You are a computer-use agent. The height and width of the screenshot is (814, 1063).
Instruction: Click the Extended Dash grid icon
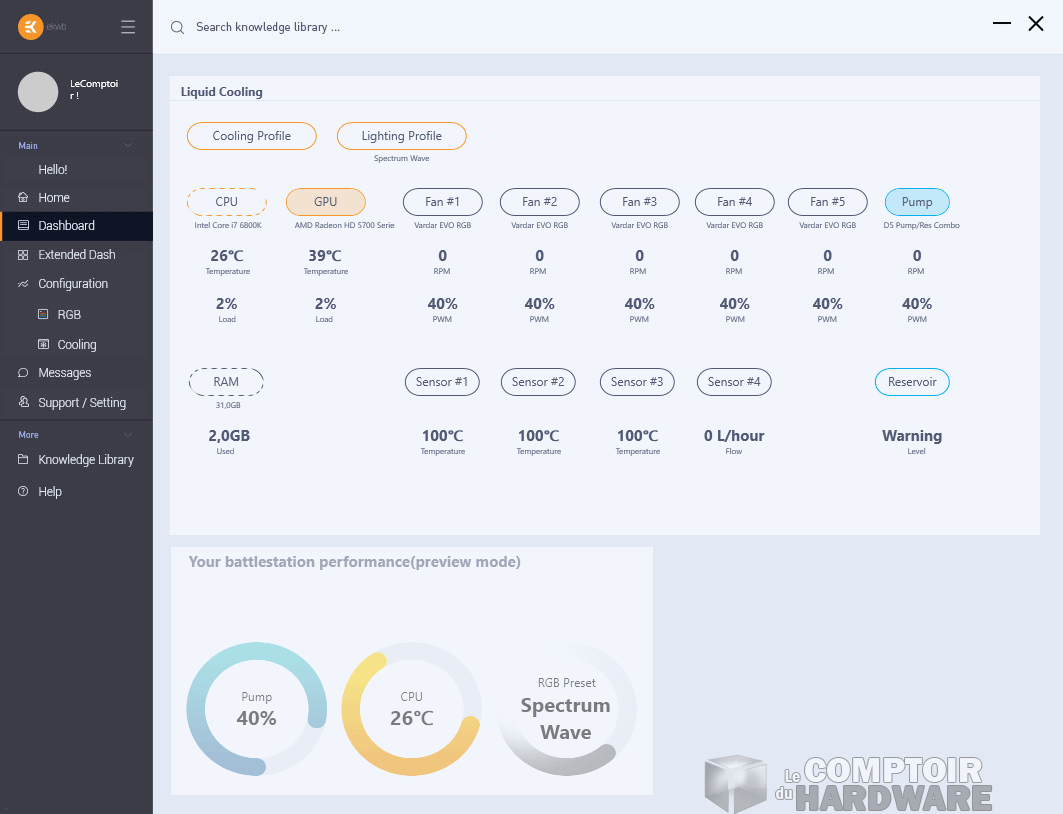pos(24,255)
